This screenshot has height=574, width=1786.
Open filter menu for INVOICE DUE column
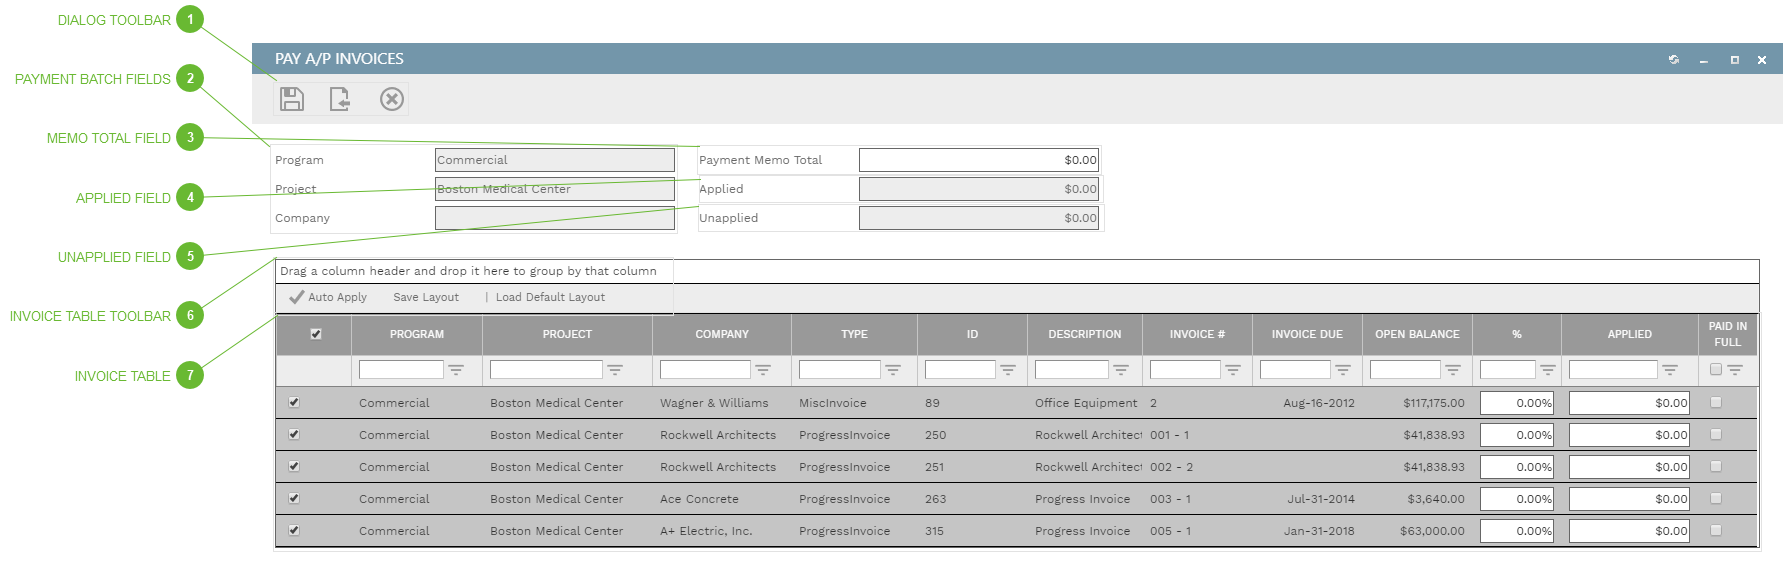[x=1343, y=370]
